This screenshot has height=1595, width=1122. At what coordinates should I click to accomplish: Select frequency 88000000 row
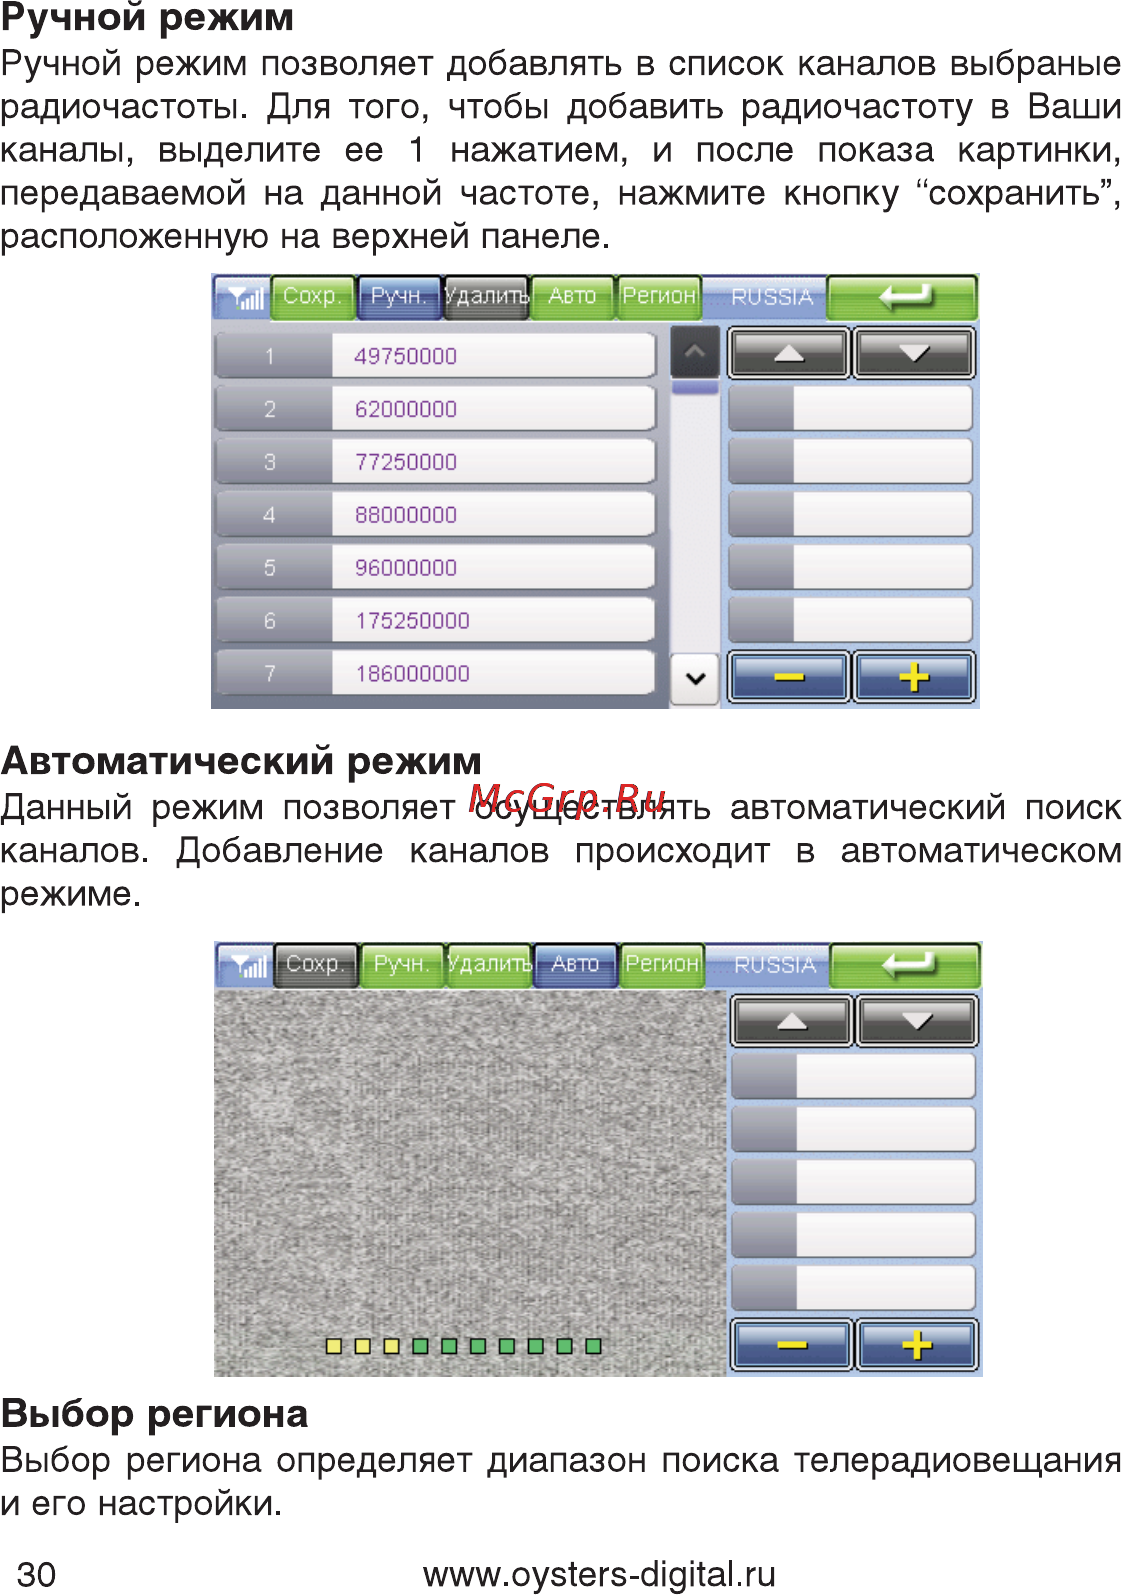(x=435, y=515)
